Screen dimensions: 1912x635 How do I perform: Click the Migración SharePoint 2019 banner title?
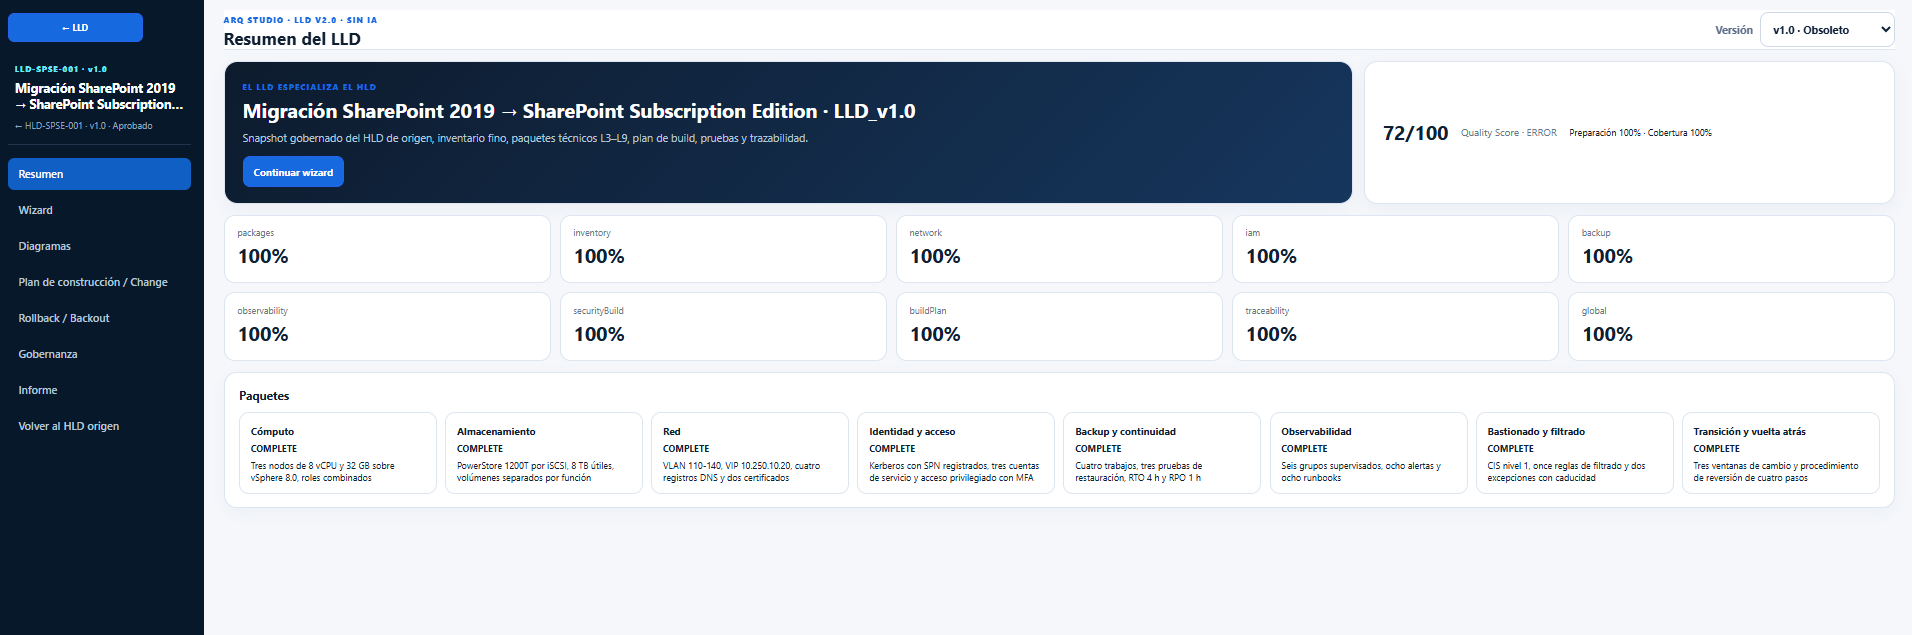(579, 111)
